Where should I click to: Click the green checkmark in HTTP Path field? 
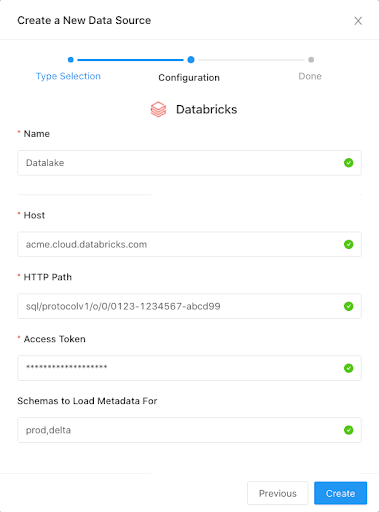click(349, 306)
